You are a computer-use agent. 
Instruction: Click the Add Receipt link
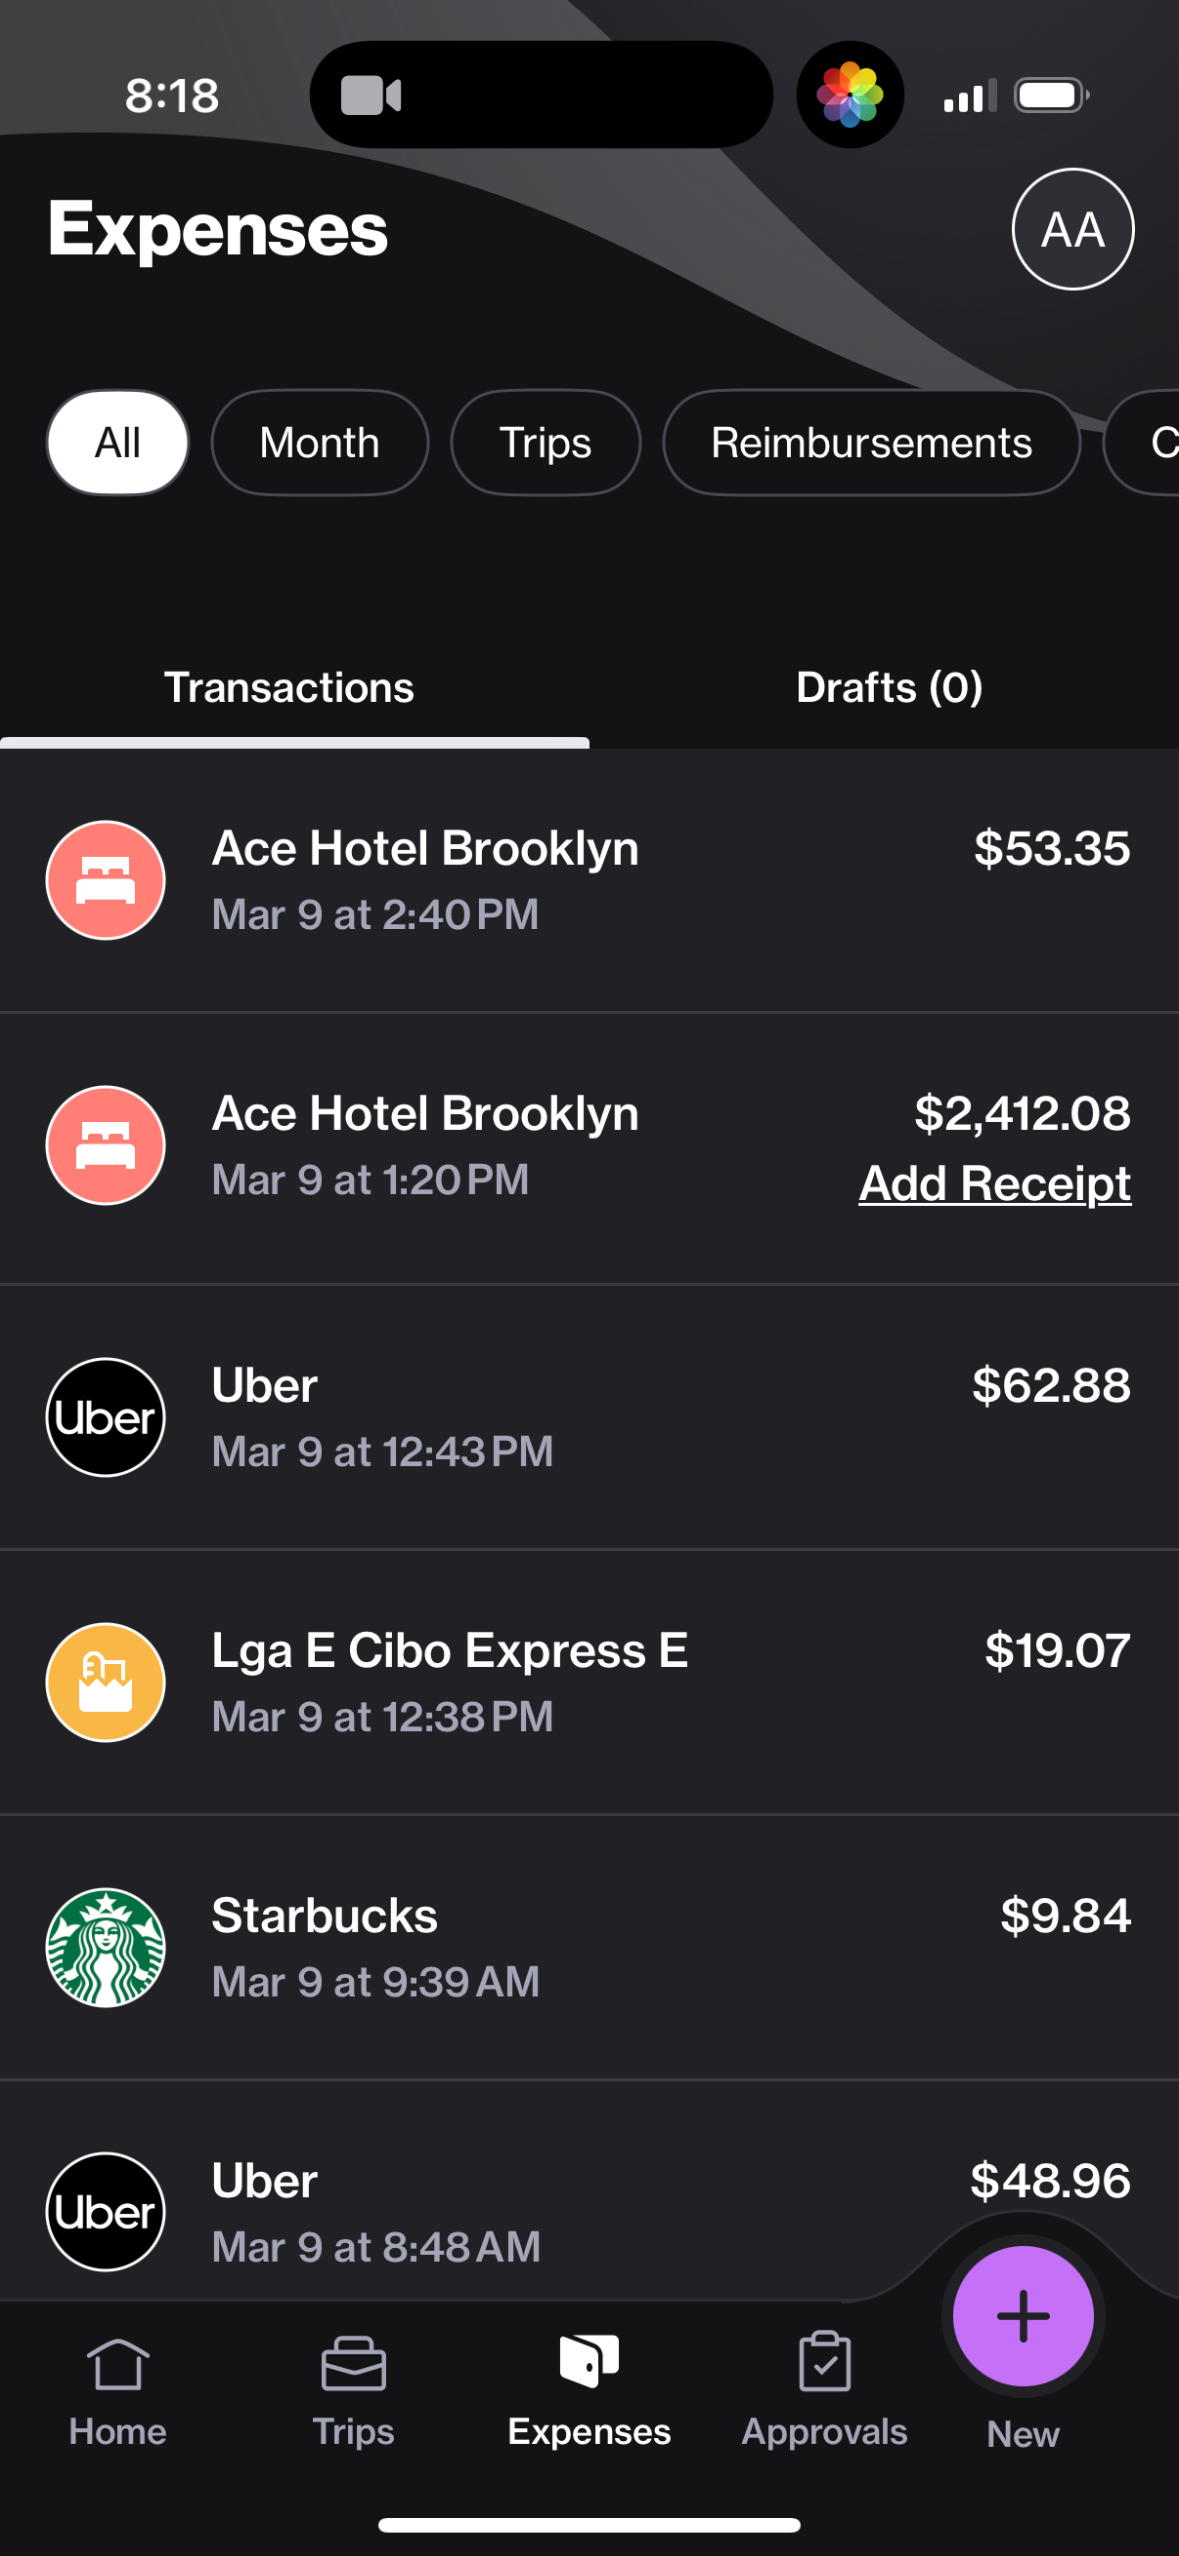994,1184
